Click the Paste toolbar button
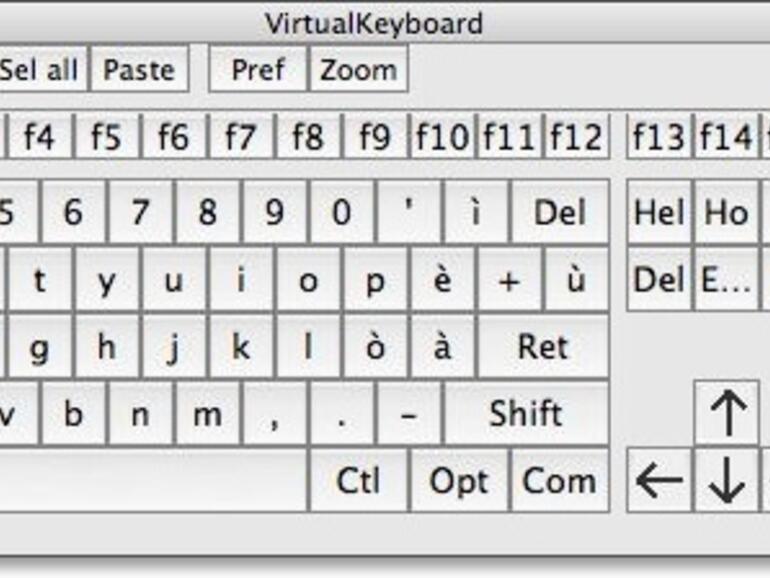The image size is (770, 578). (139, 70)
